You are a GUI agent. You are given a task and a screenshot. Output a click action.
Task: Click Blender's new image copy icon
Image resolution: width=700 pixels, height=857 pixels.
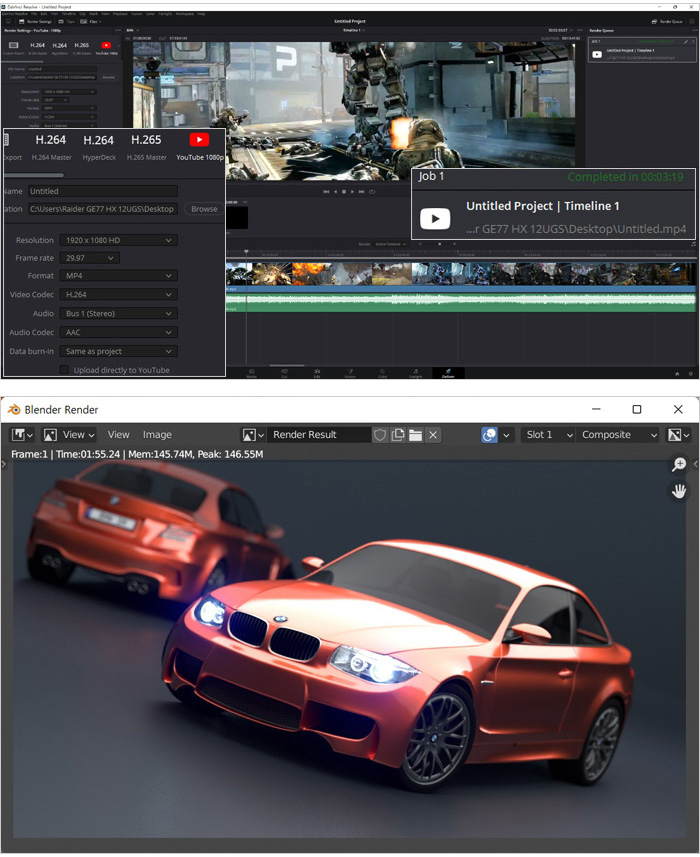point(398,435)
